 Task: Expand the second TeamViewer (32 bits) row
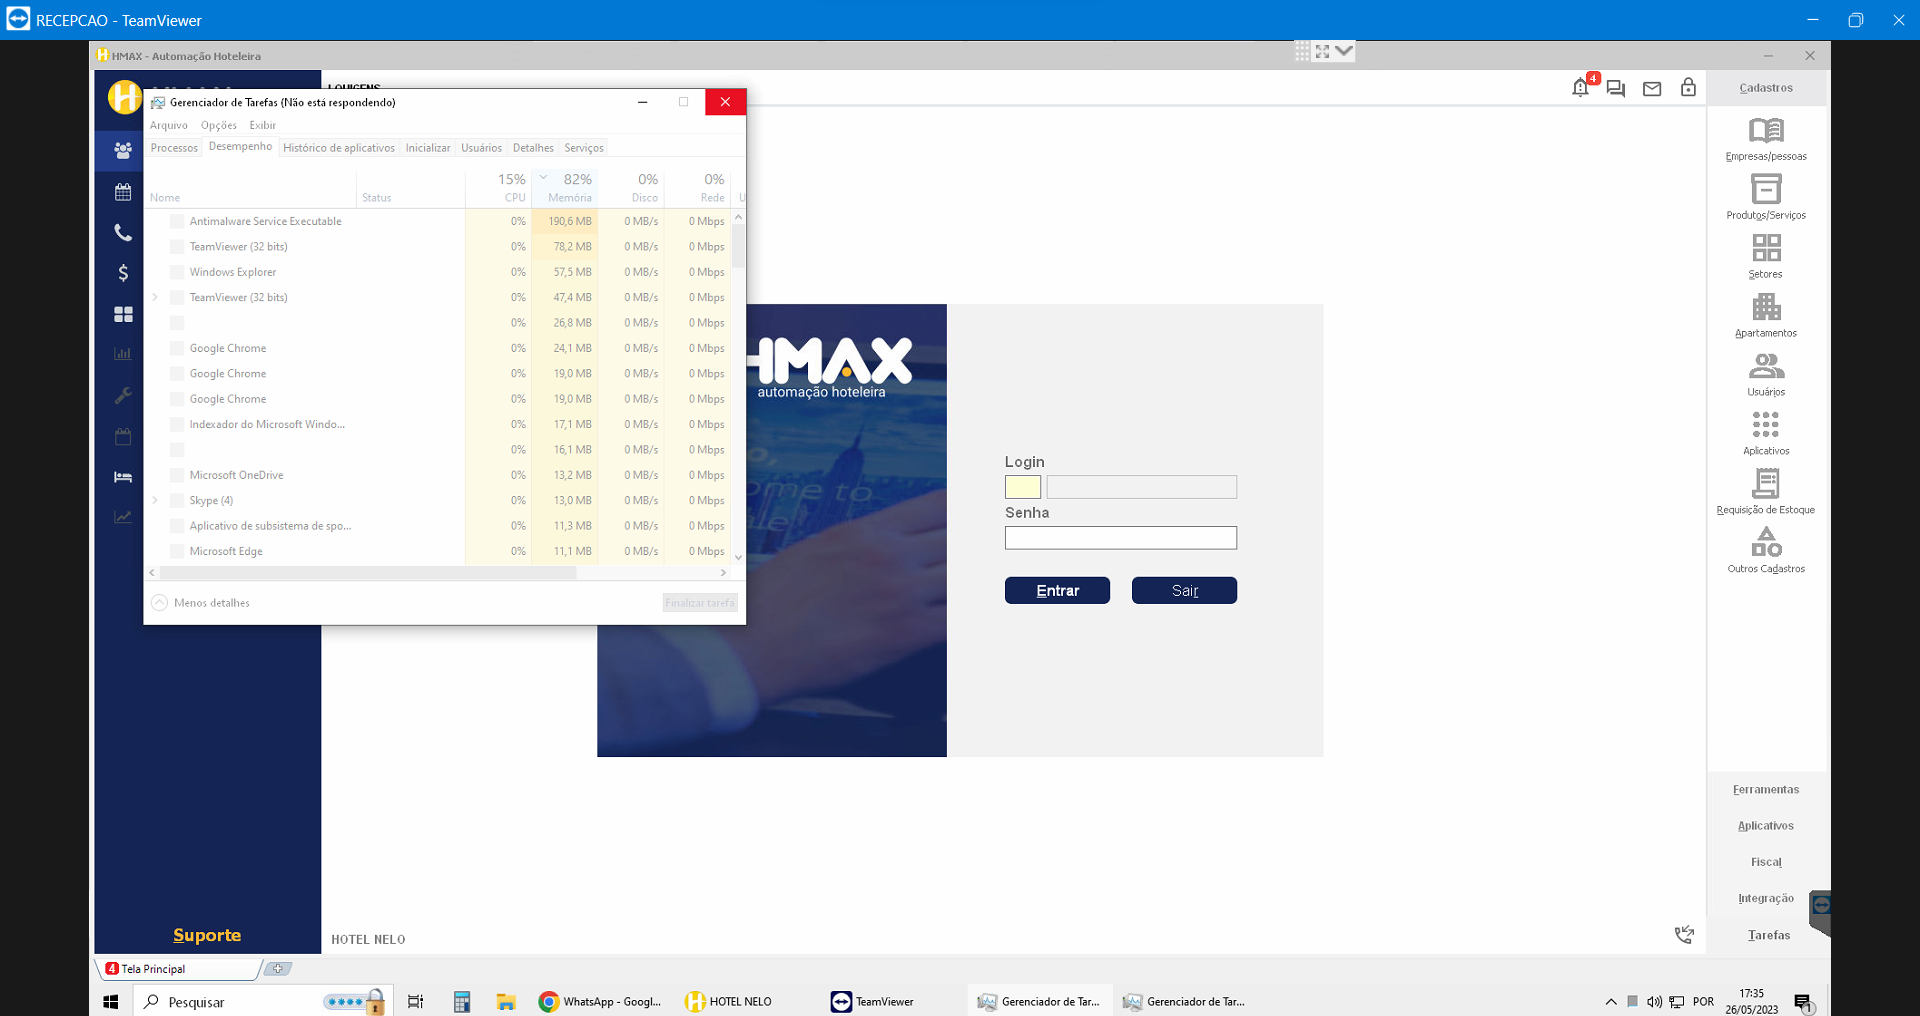pos(155,297)
